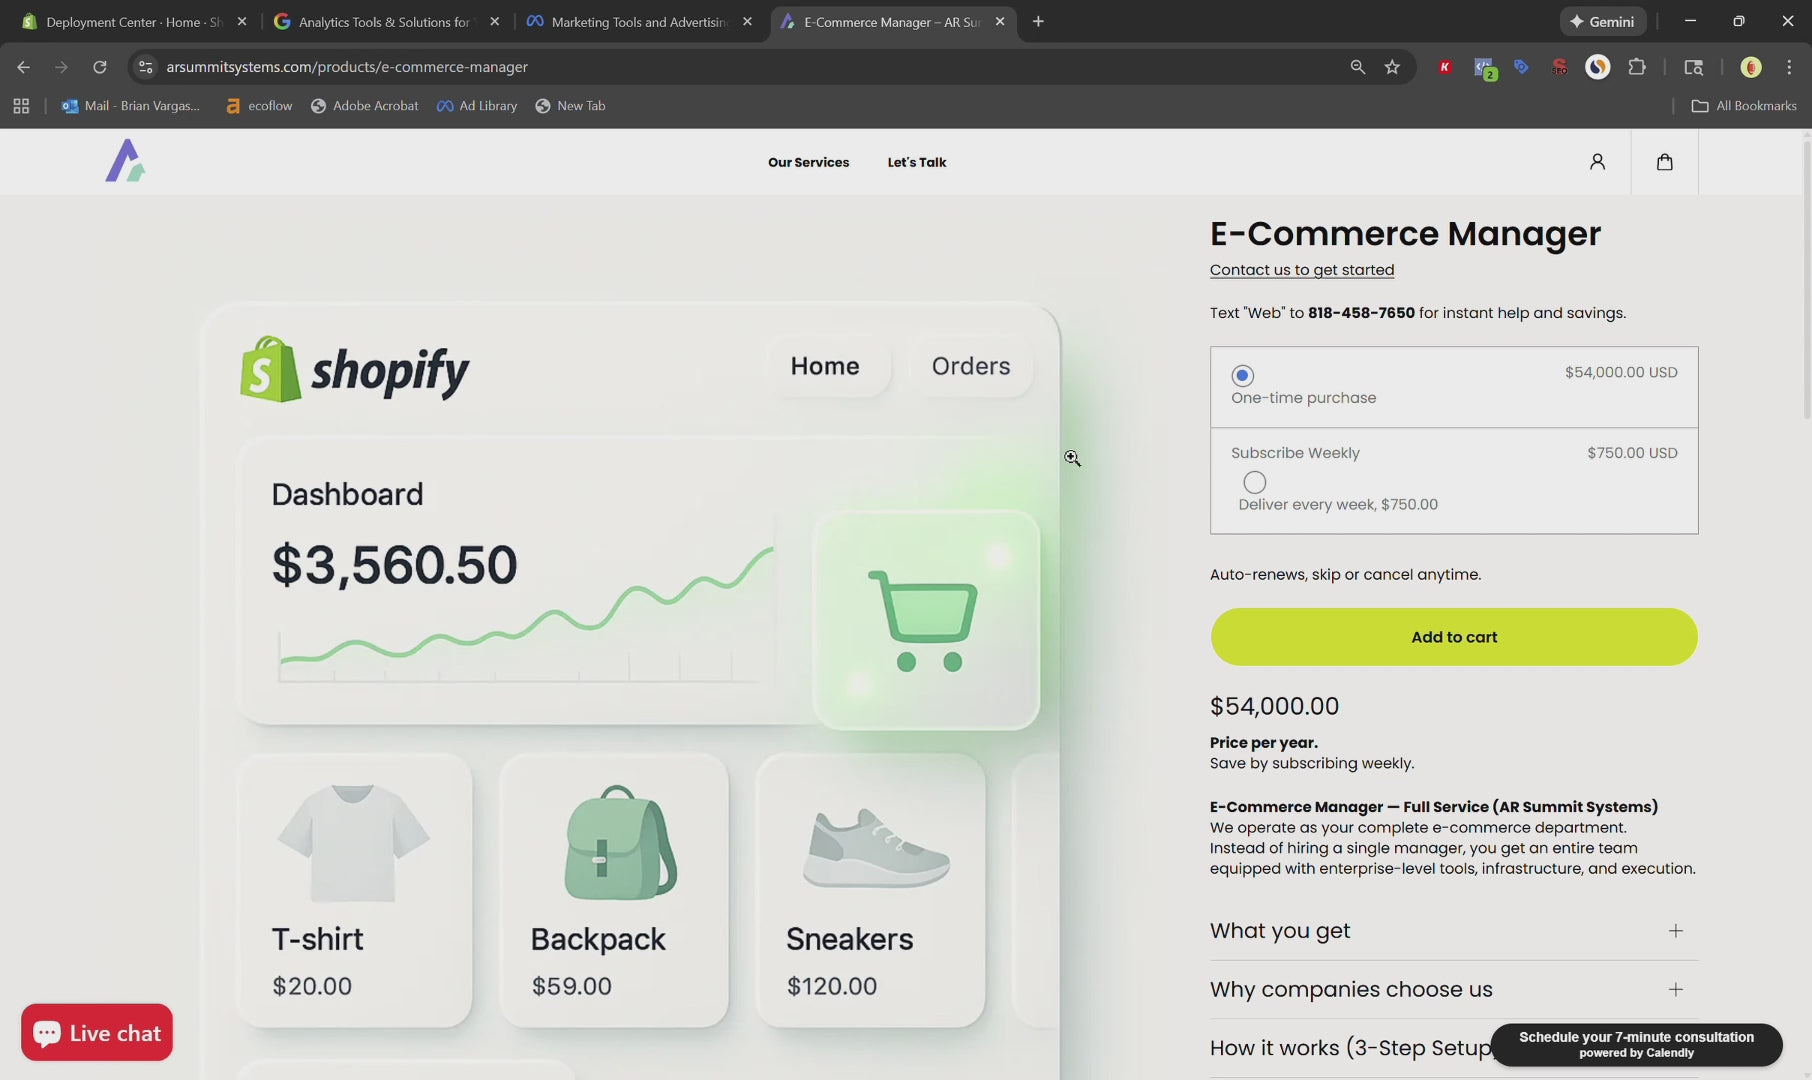Open the New Tab bookmark
The height and width of the screenshot is (1080, 1812).
570,106
